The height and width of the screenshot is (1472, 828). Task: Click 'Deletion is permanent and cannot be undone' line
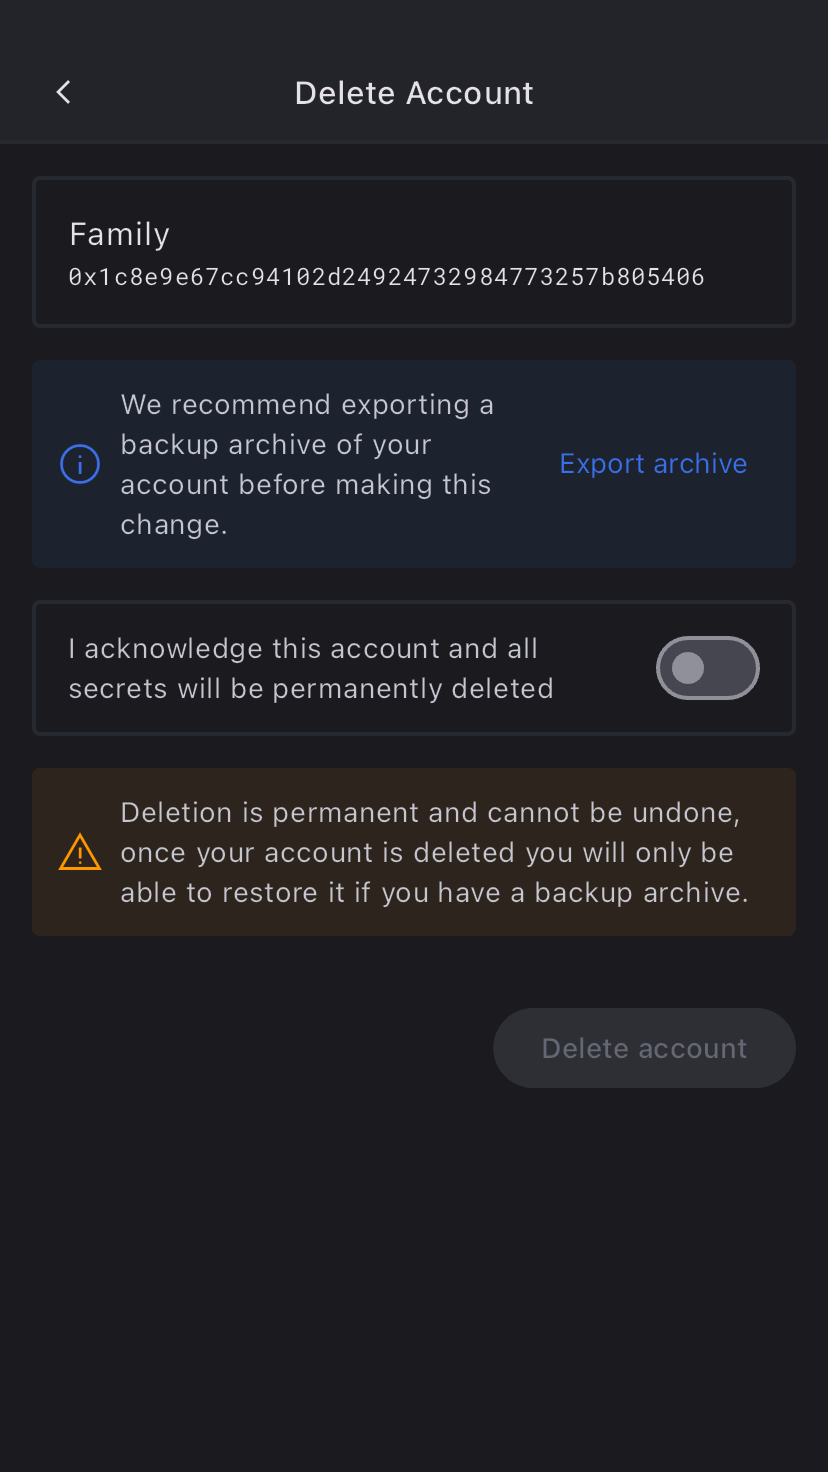pos(430,813)
